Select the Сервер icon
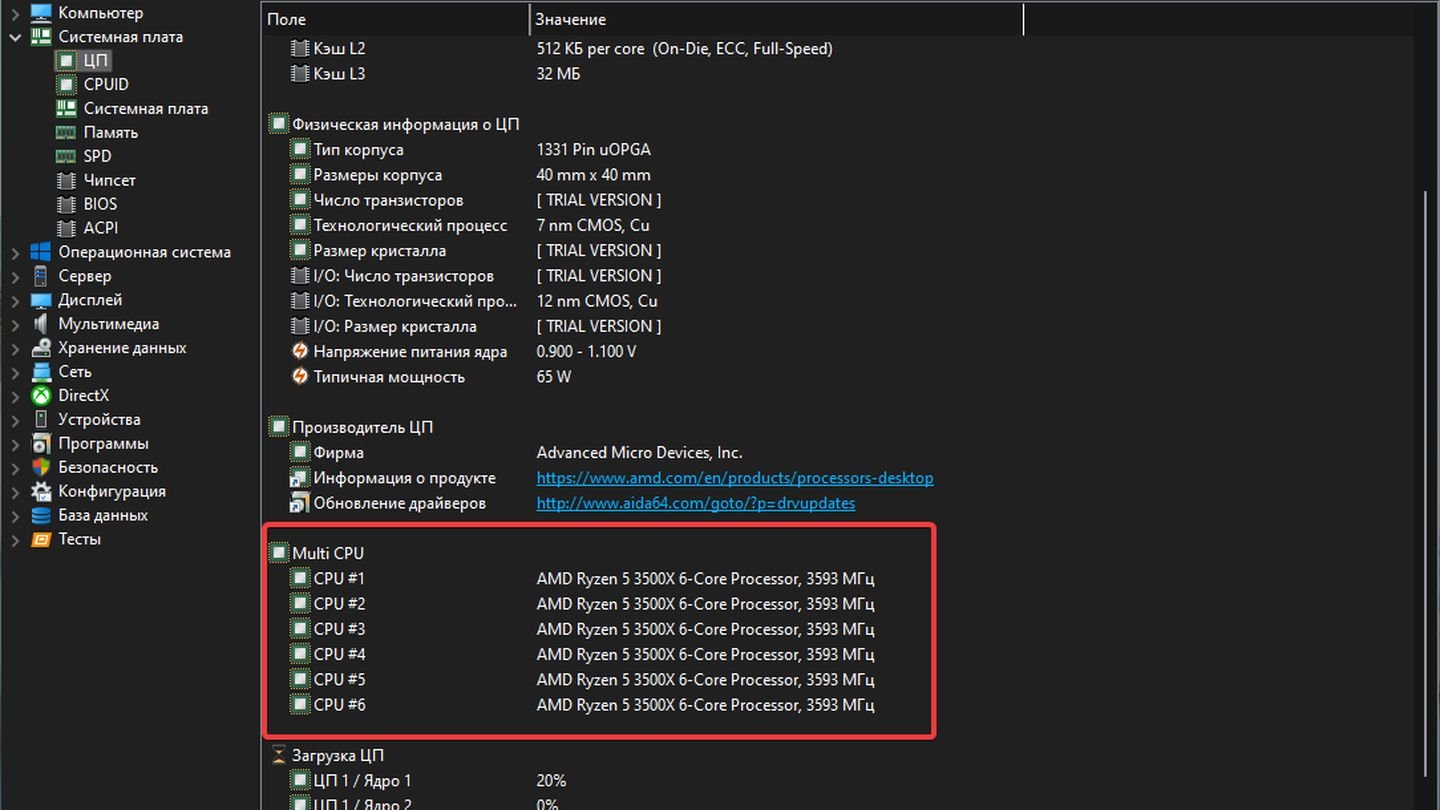The width and height of the screenshot is (1440, 810). click(x=41, y=276)
